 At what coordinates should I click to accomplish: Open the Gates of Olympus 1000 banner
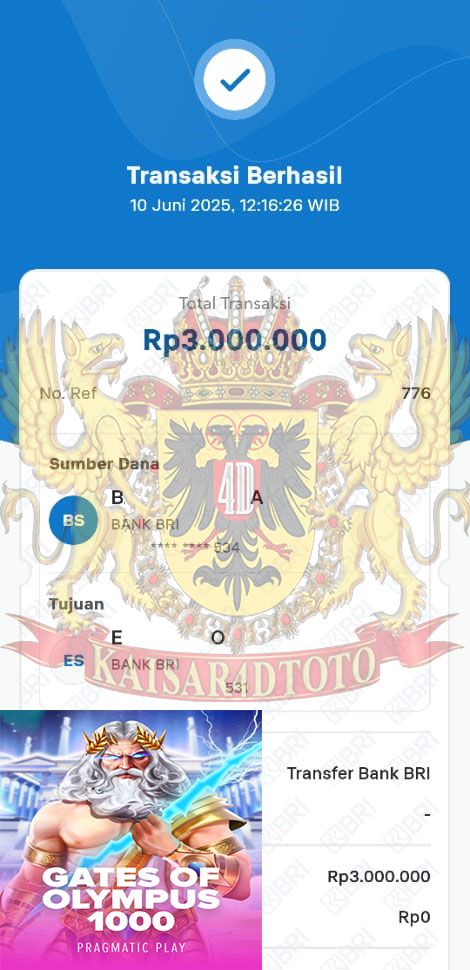point(131,840)
